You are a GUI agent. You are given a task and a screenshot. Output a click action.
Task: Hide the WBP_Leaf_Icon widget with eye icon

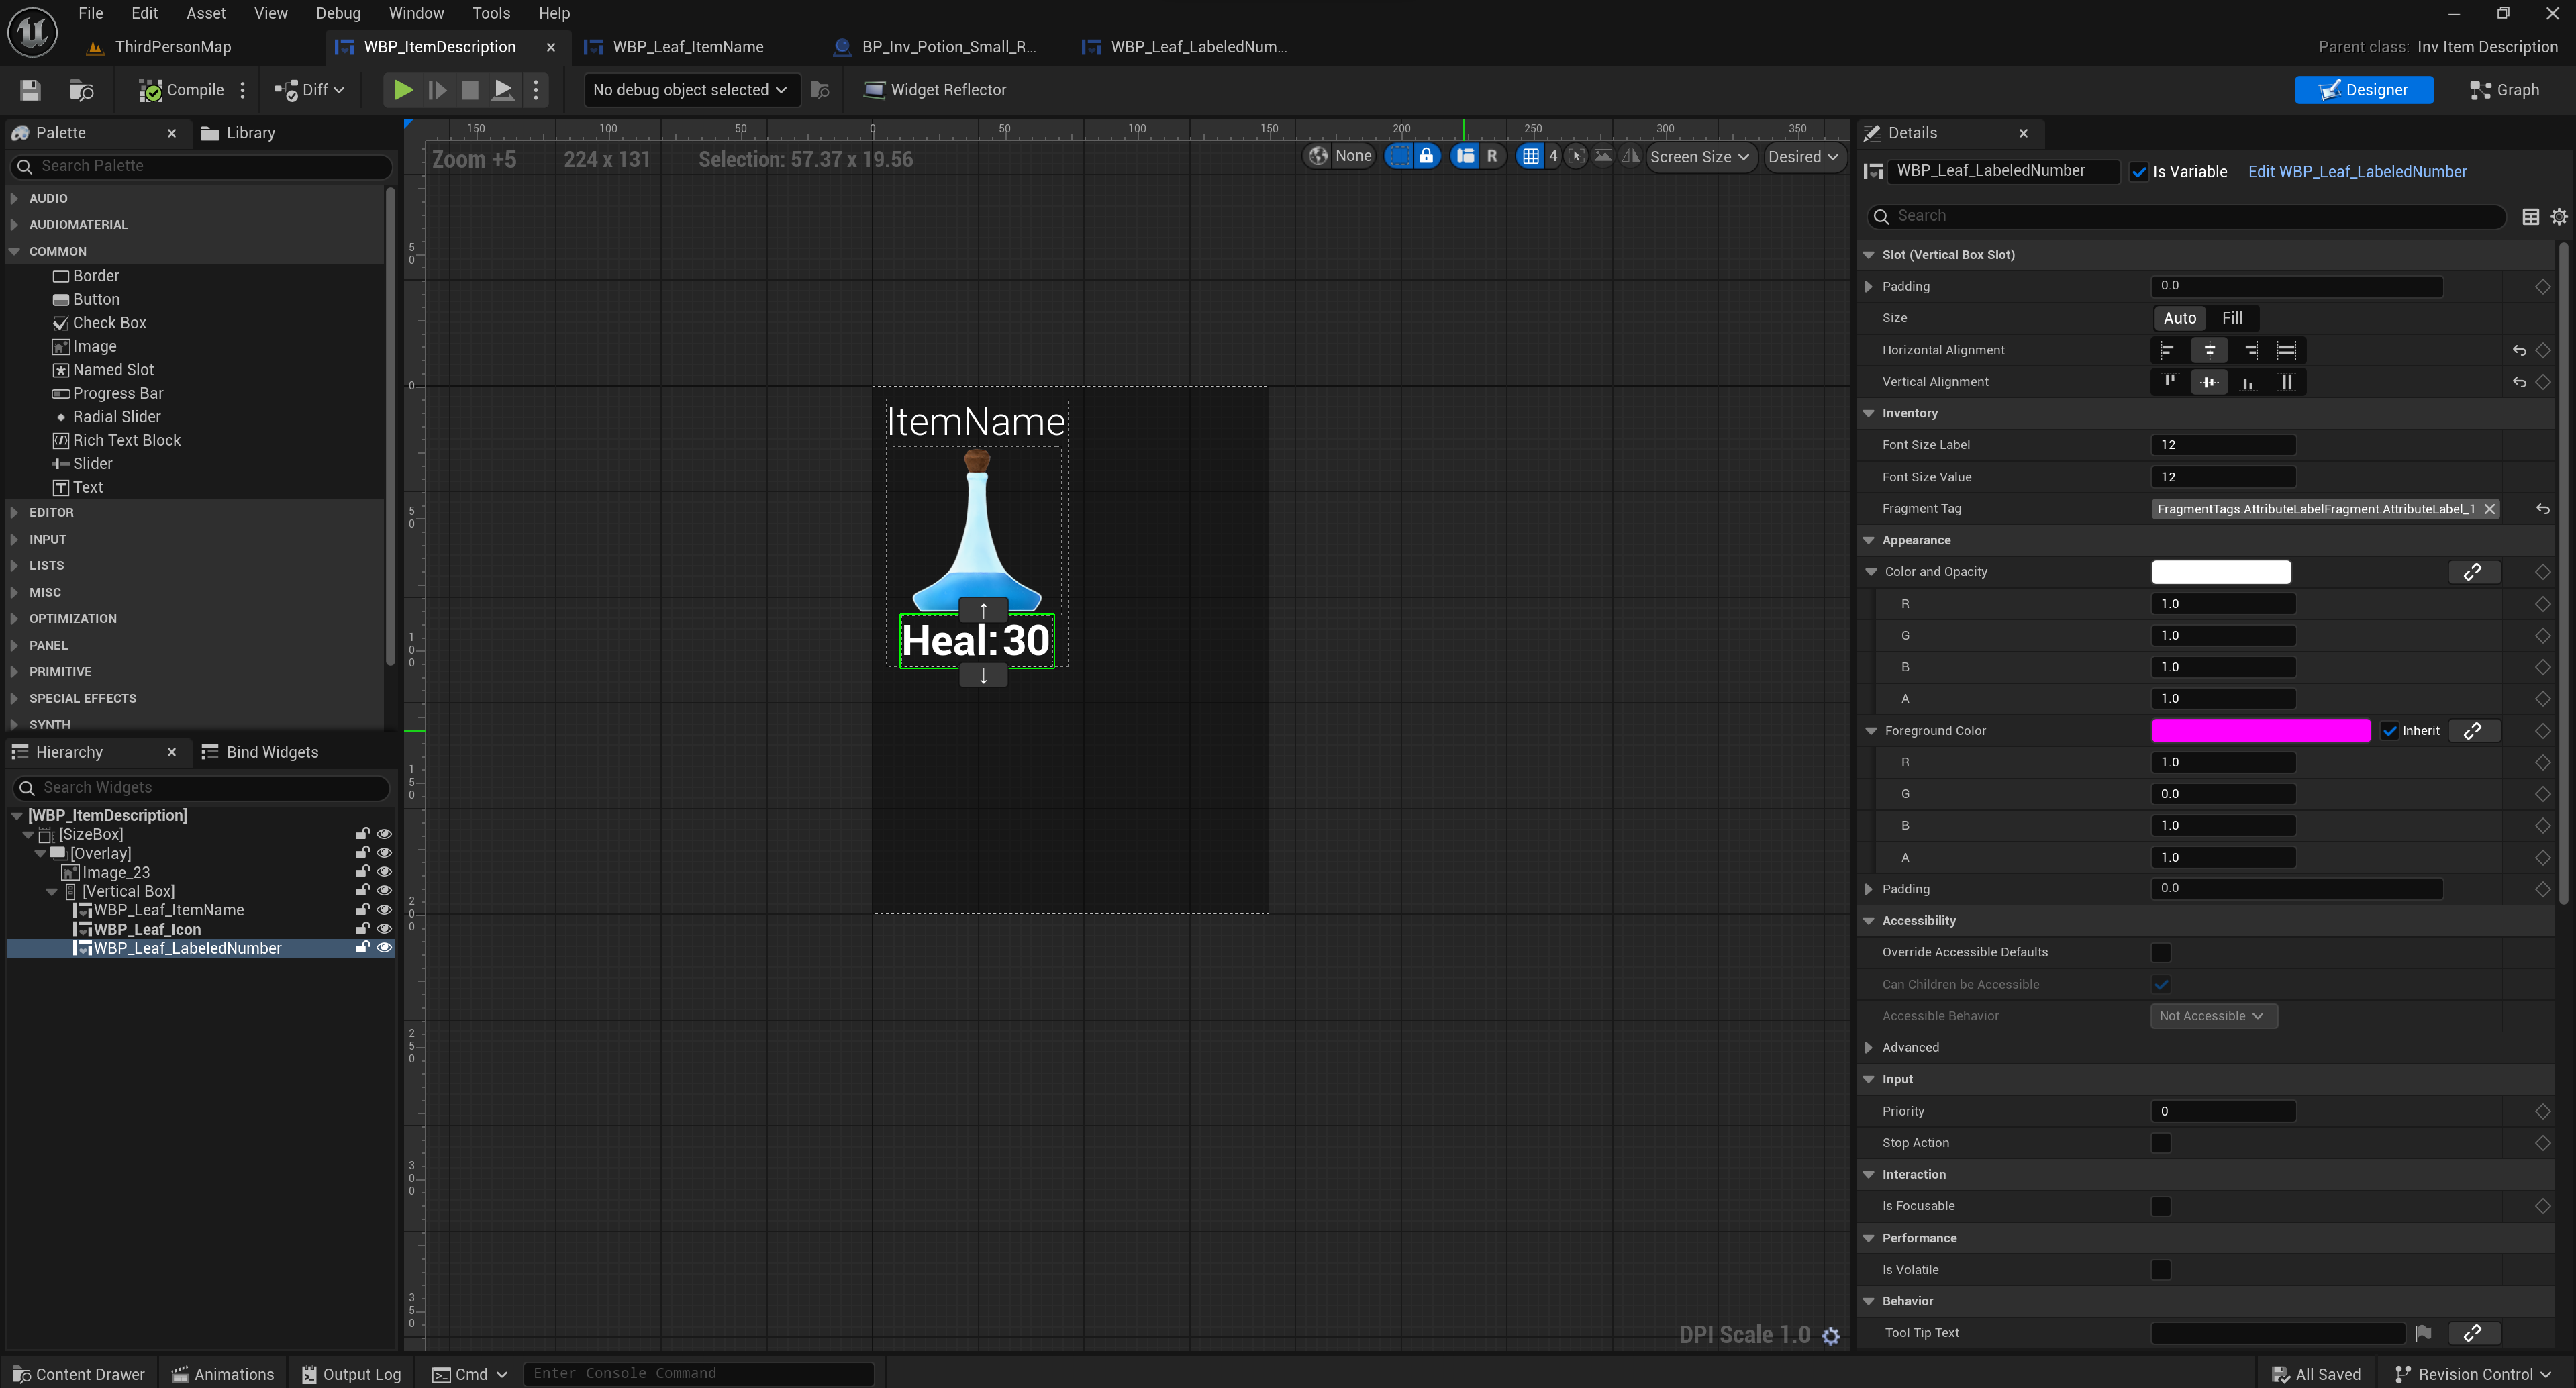[384, 929]
